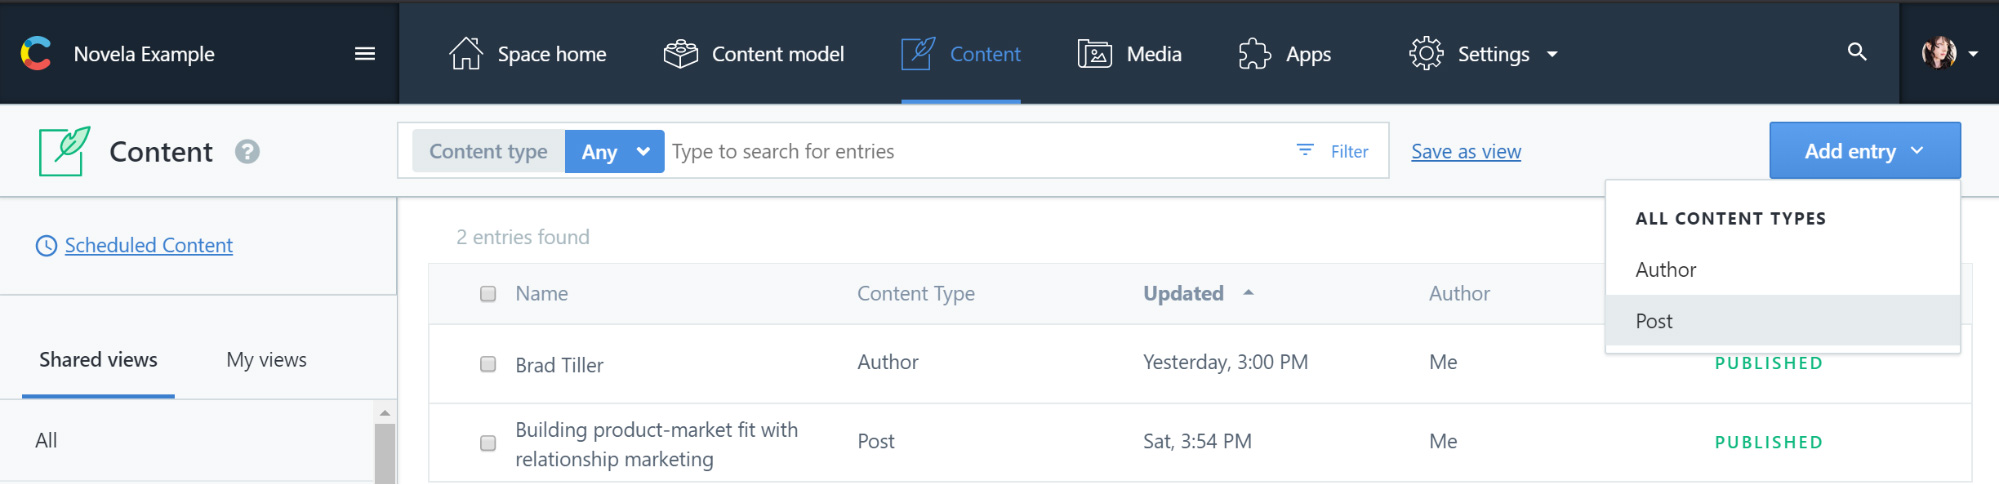Click the Space home house icon
The width and height of the screenshot is (1999, 485).
tap(465, 54)
